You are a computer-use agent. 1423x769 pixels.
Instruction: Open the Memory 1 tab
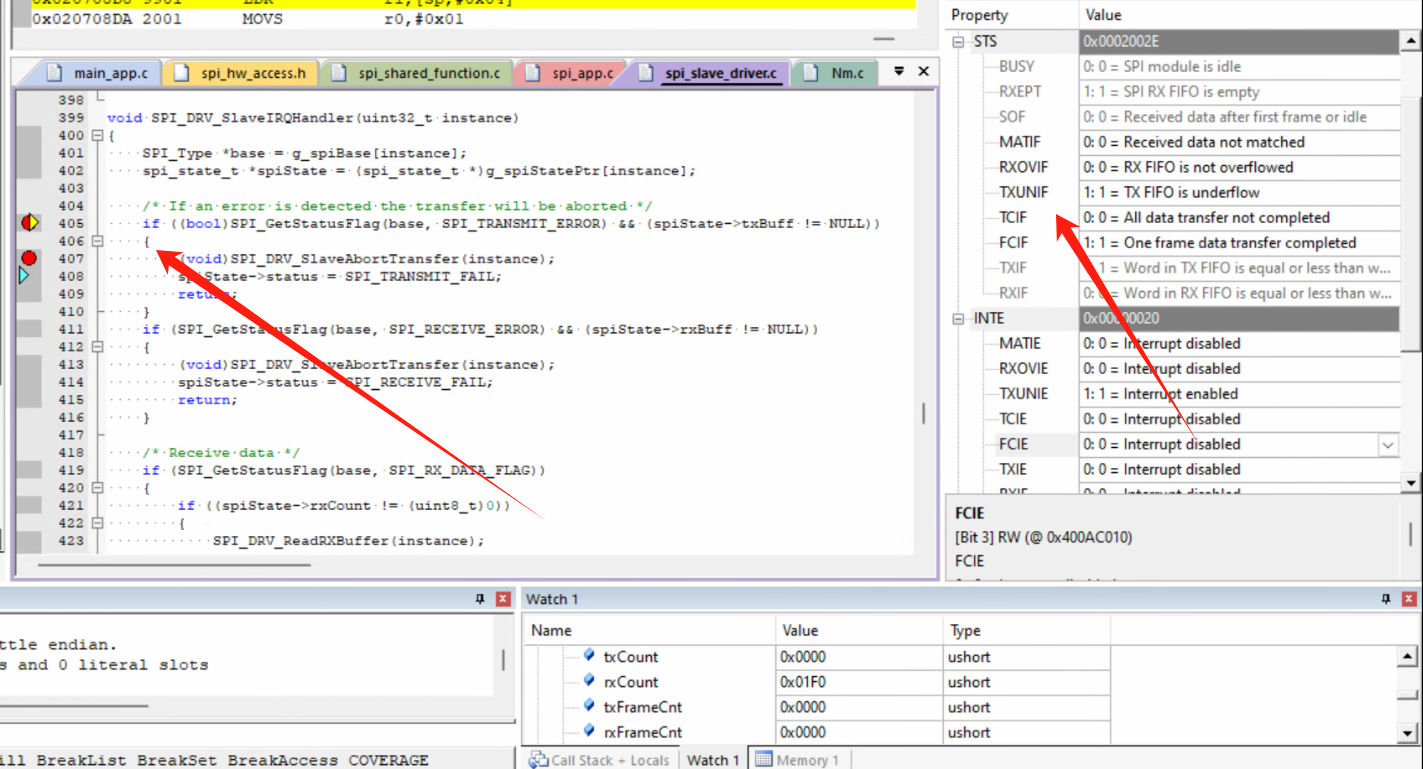pyautogui.click(x=800, y=760)
